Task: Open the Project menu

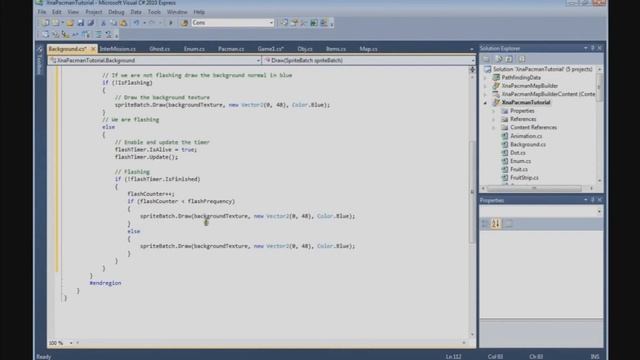Action: click(94, 12)
